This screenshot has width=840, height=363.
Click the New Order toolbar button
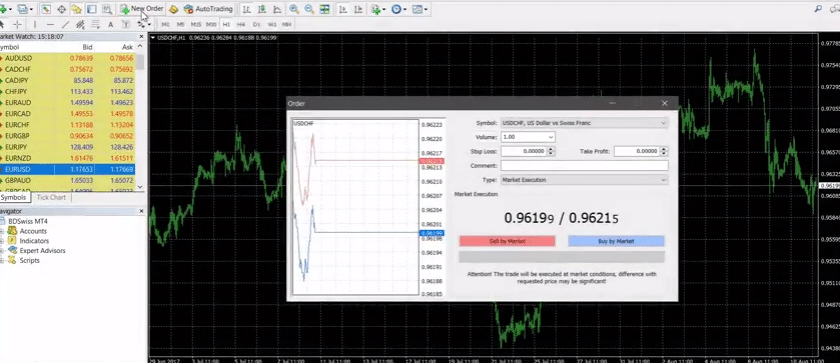pos(141,9)
